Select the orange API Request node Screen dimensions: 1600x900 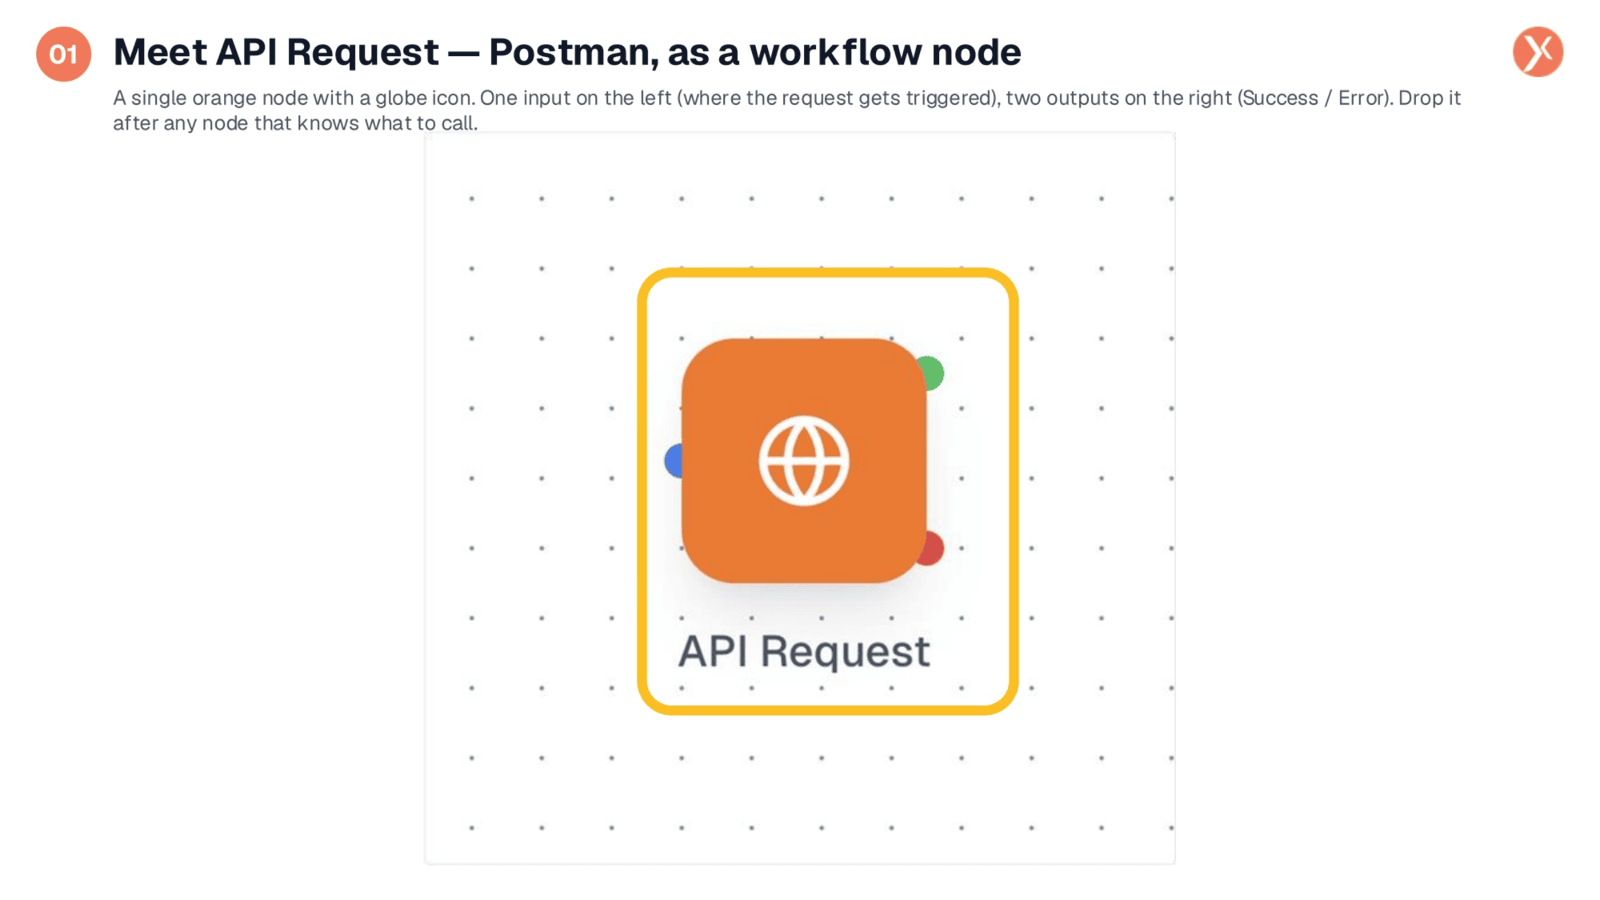coord(804,460)
